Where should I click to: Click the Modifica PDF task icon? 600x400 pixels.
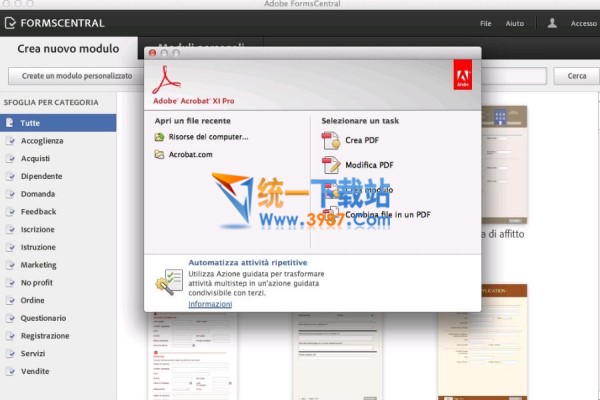(x=331, y=165)
